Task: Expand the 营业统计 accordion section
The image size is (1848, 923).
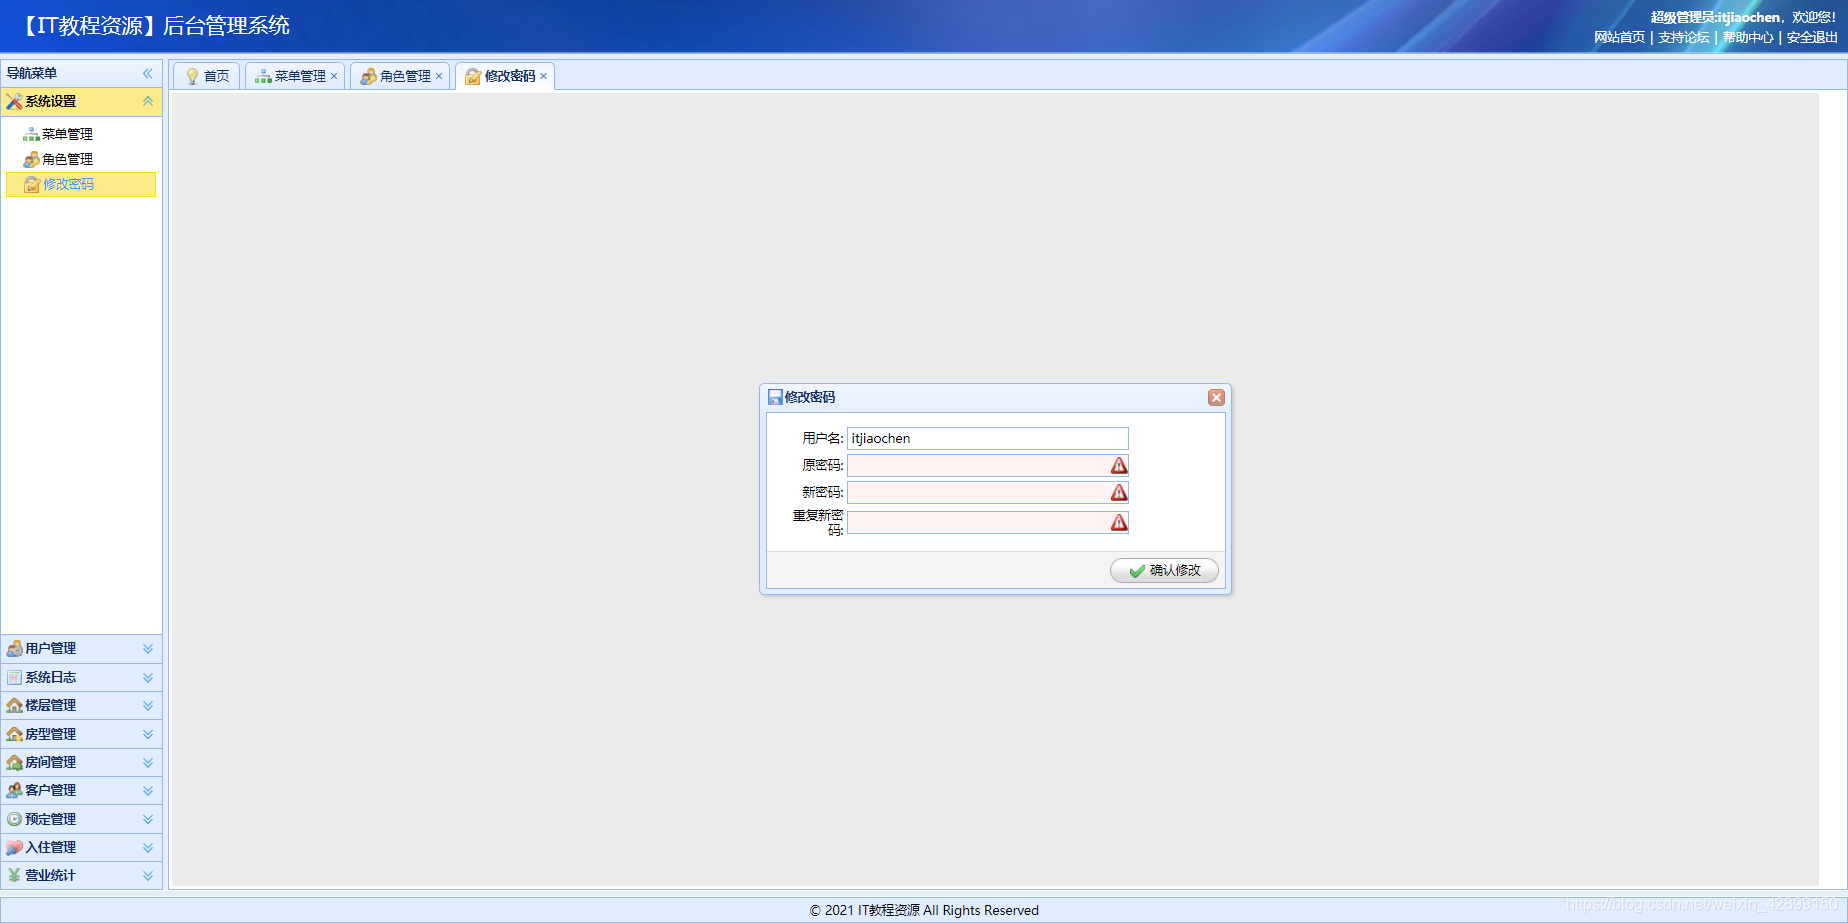Action: coord(81,875)
